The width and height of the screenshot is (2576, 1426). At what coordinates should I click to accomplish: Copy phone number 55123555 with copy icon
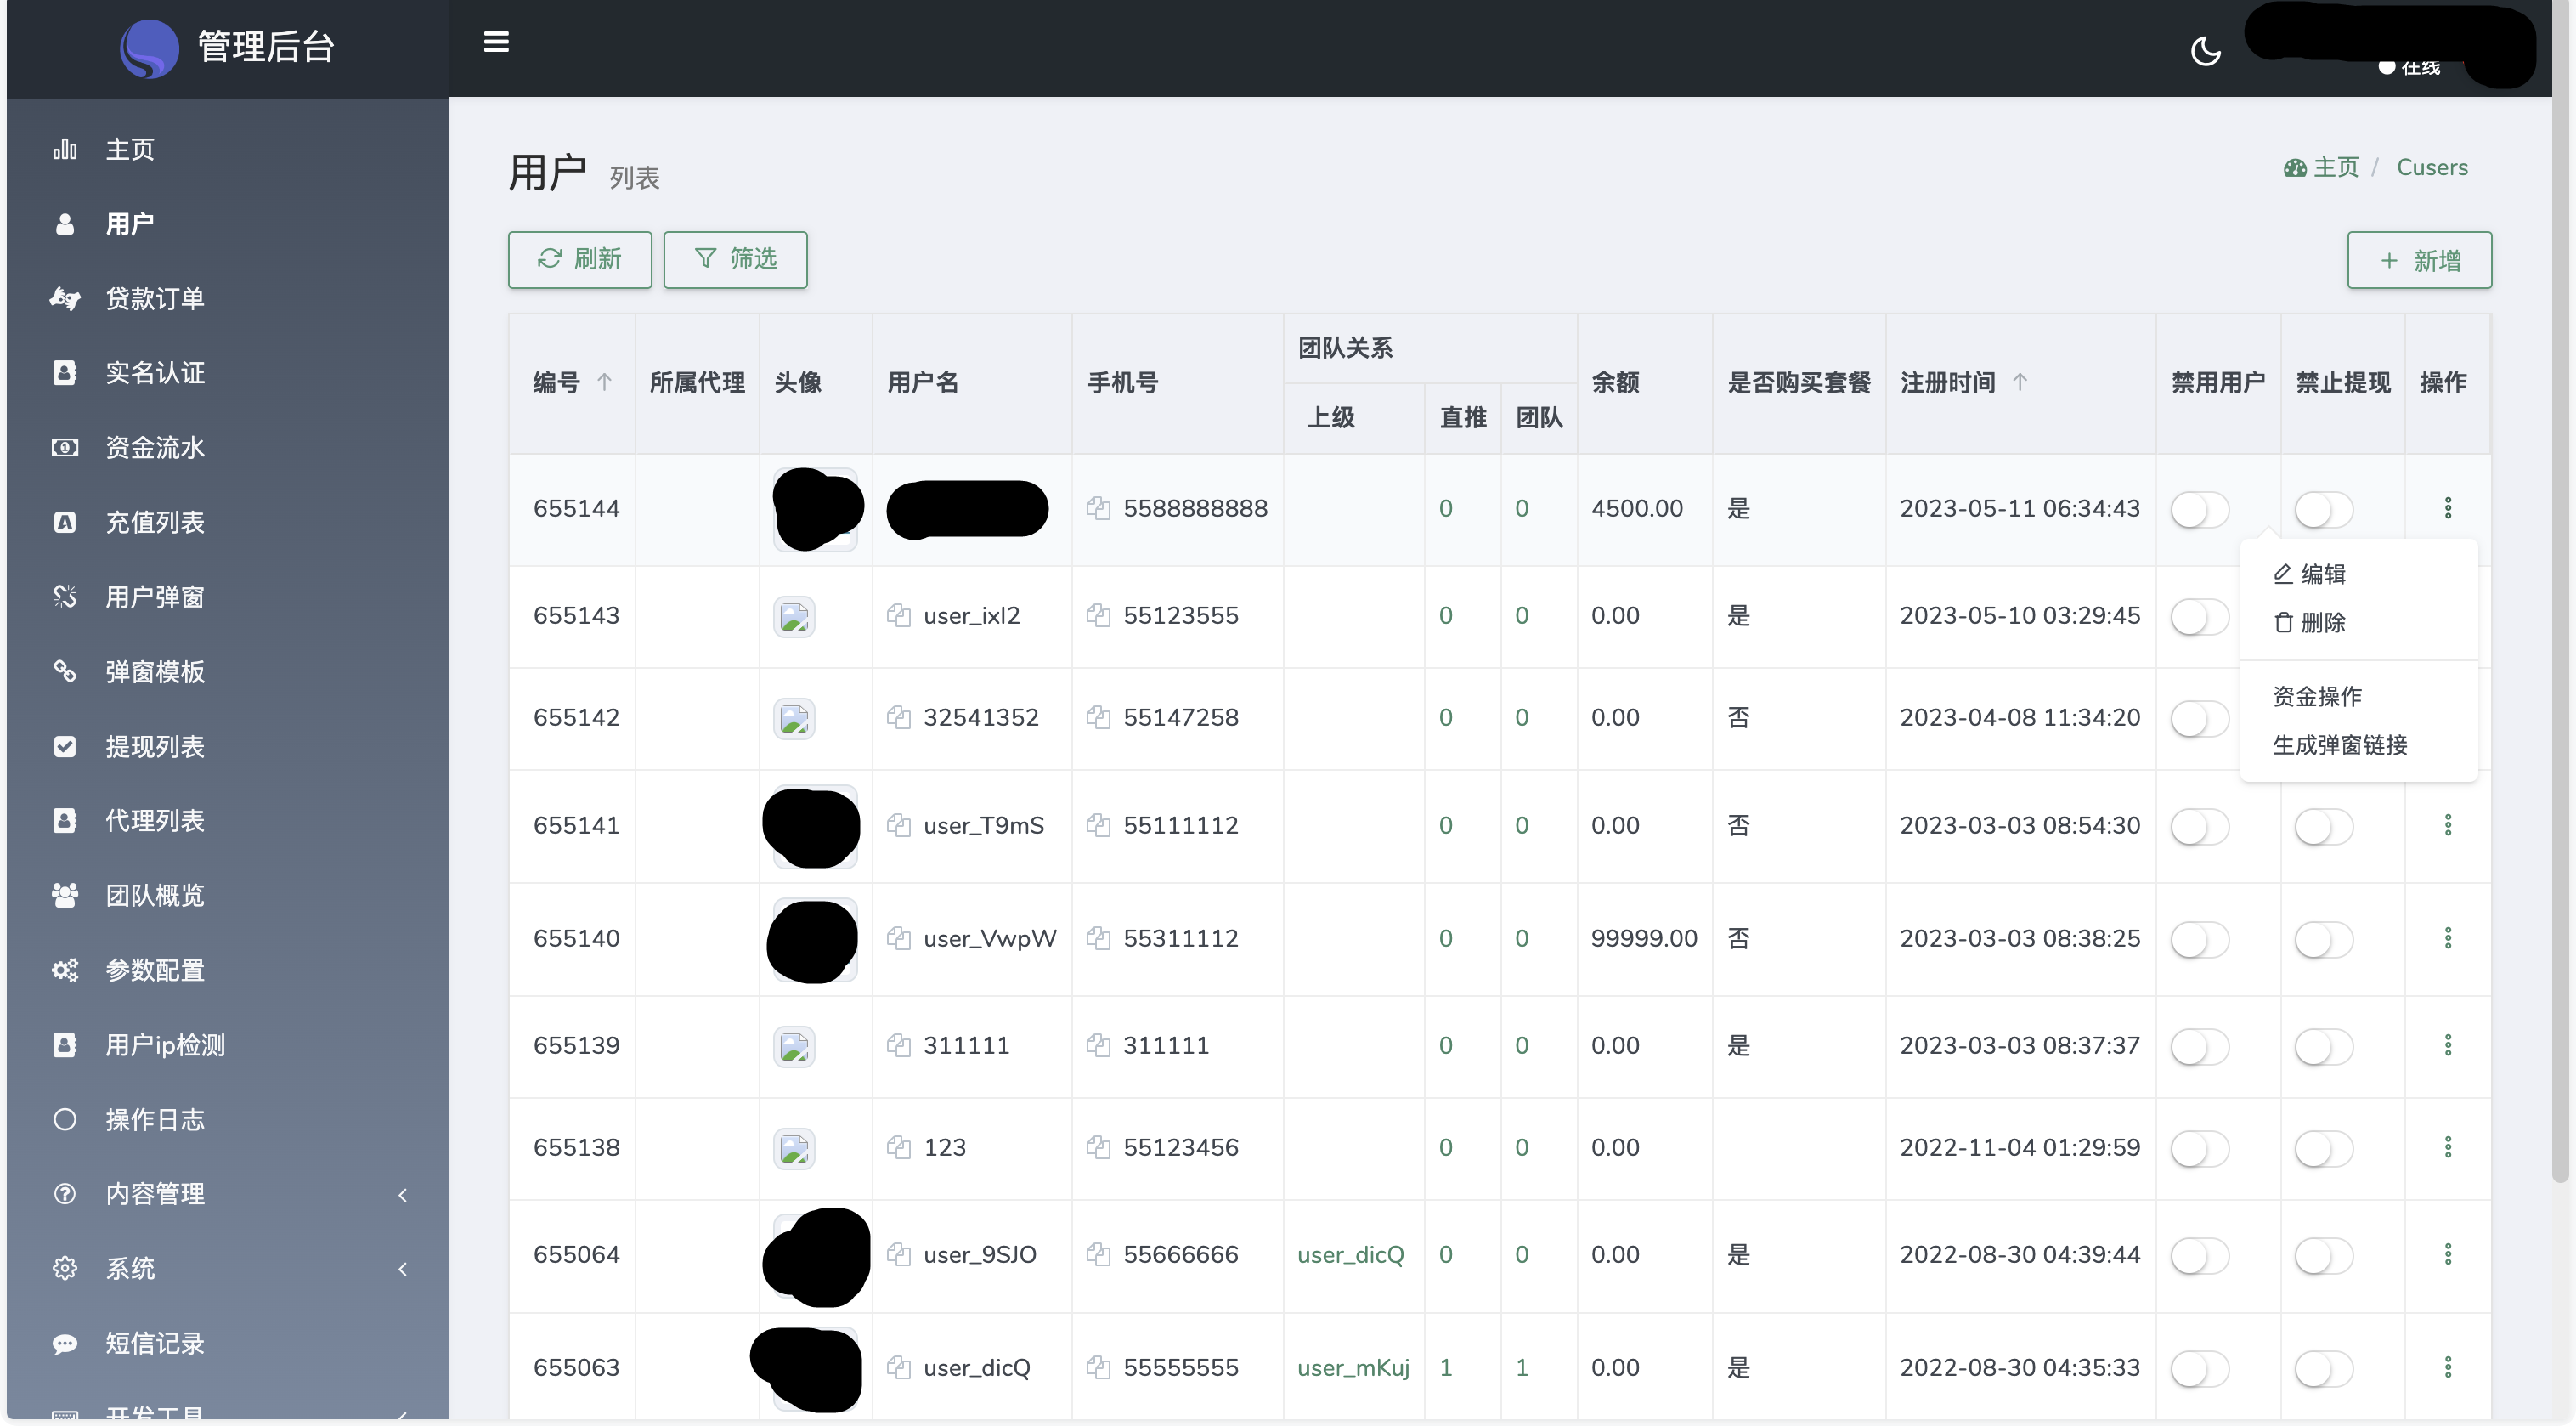point(1098,615)
